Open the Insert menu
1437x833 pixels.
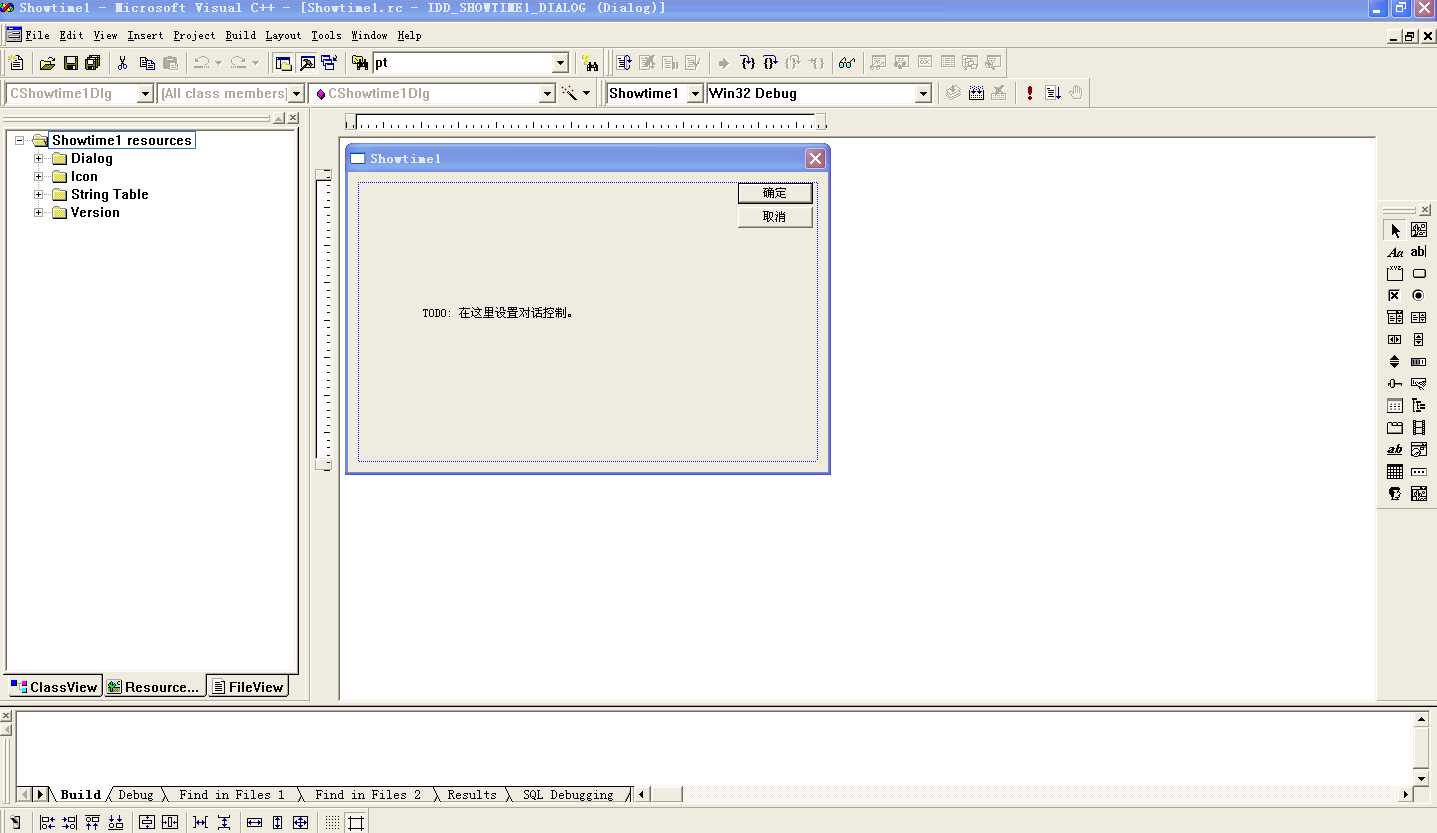click(x=145, y=35)
